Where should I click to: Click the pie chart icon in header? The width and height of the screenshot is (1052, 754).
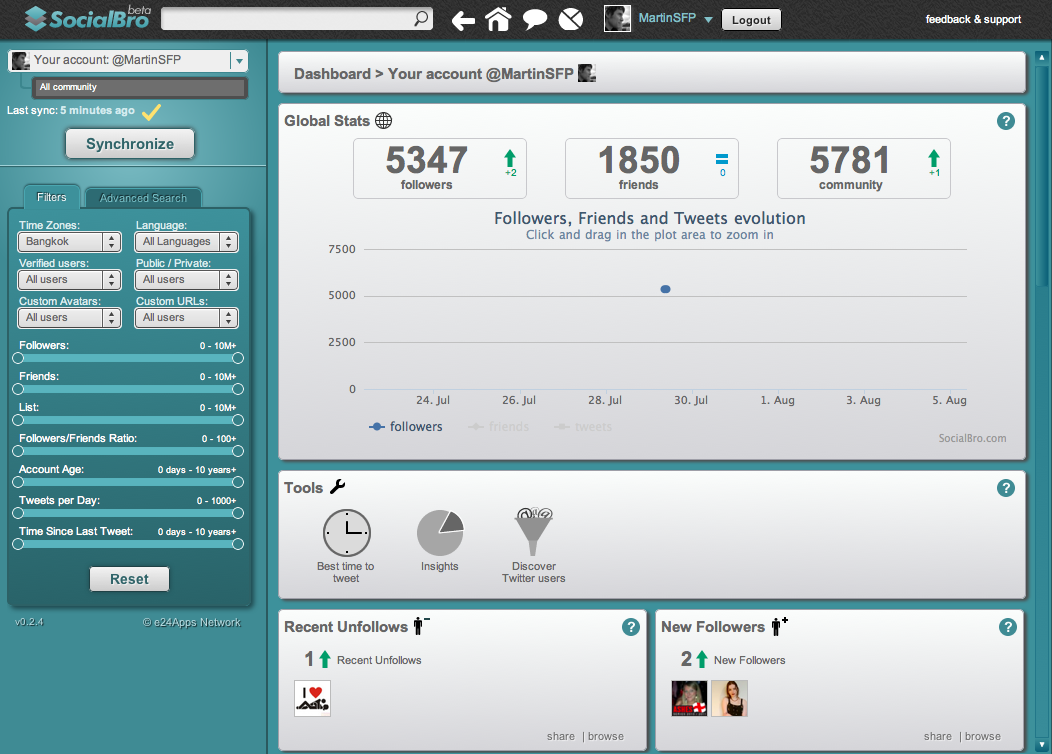pos(571,19)
